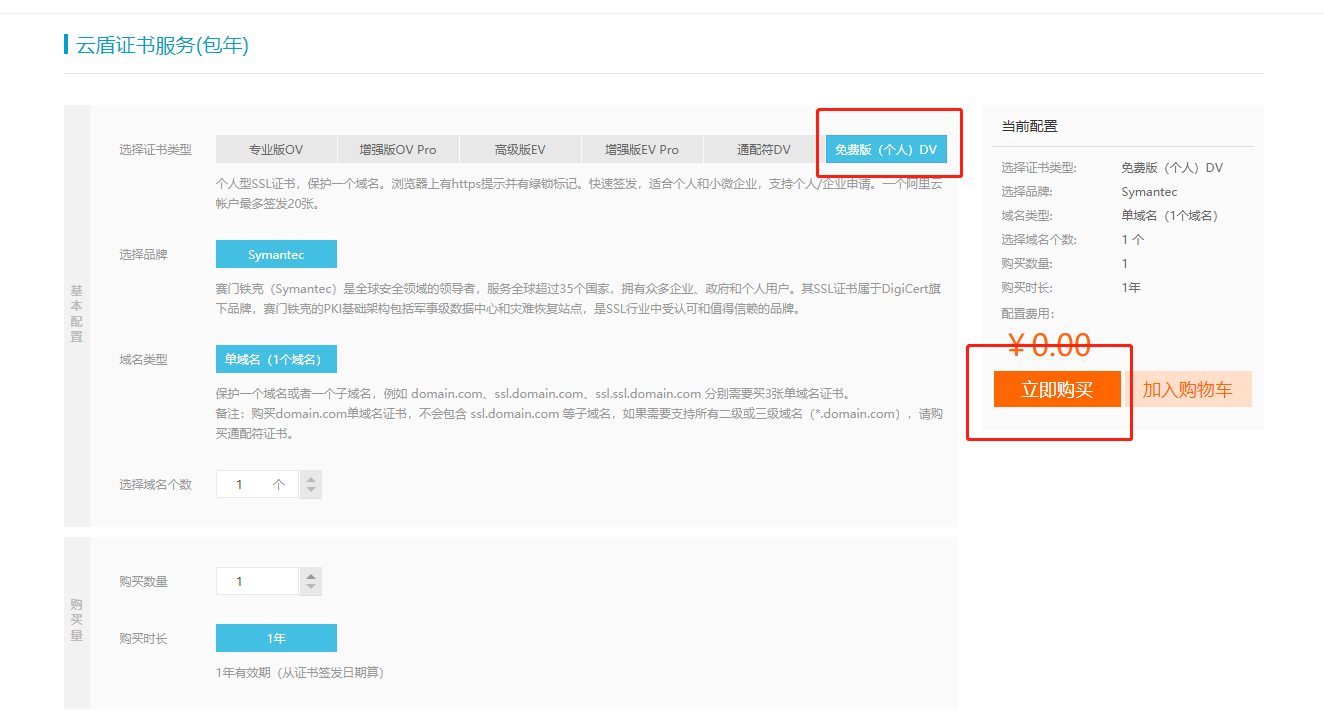
Task: Select the Symantec brand option
Action: pos(276,254)
